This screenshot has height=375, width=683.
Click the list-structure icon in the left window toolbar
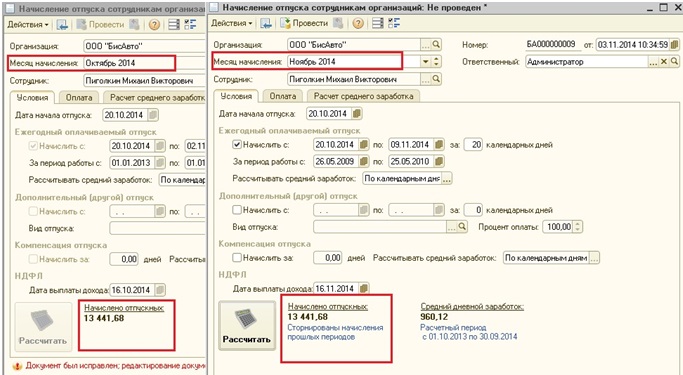(x=174, y=24)
